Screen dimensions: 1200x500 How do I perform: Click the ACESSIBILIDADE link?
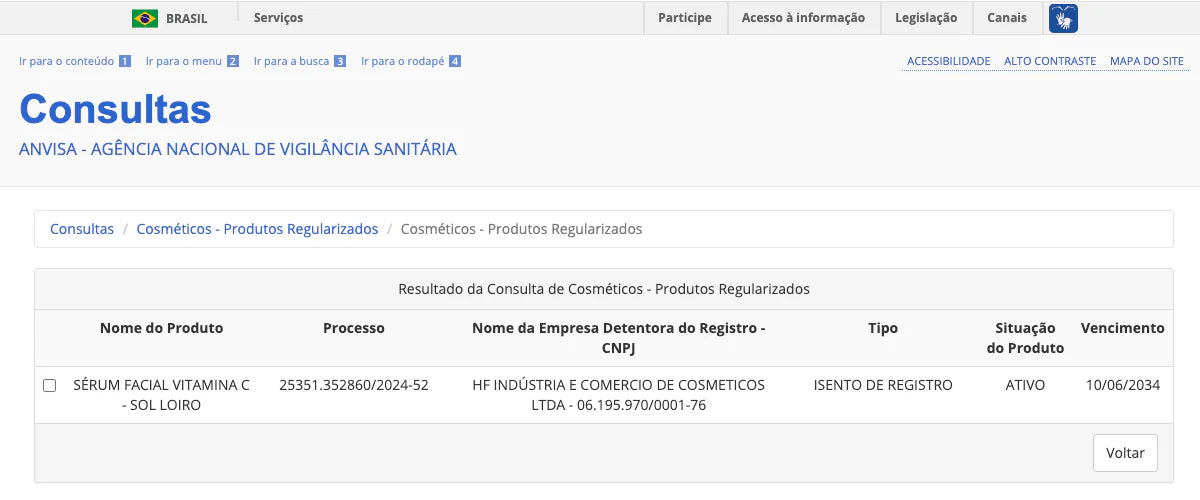pyautogui.click(x=948, y=62)
